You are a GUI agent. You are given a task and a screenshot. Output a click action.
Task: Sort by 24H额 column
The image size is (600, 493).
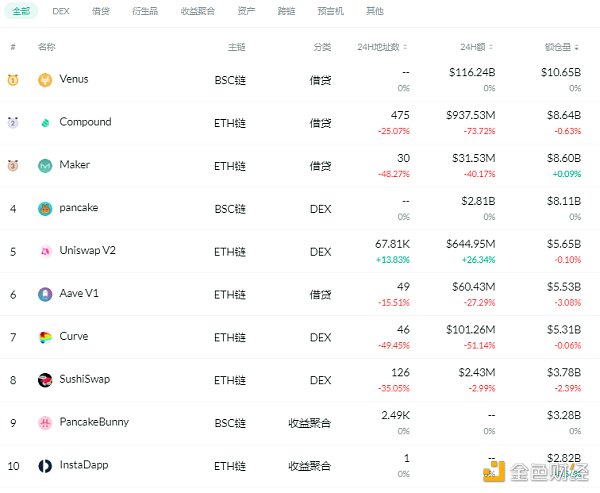click(476, 47)
